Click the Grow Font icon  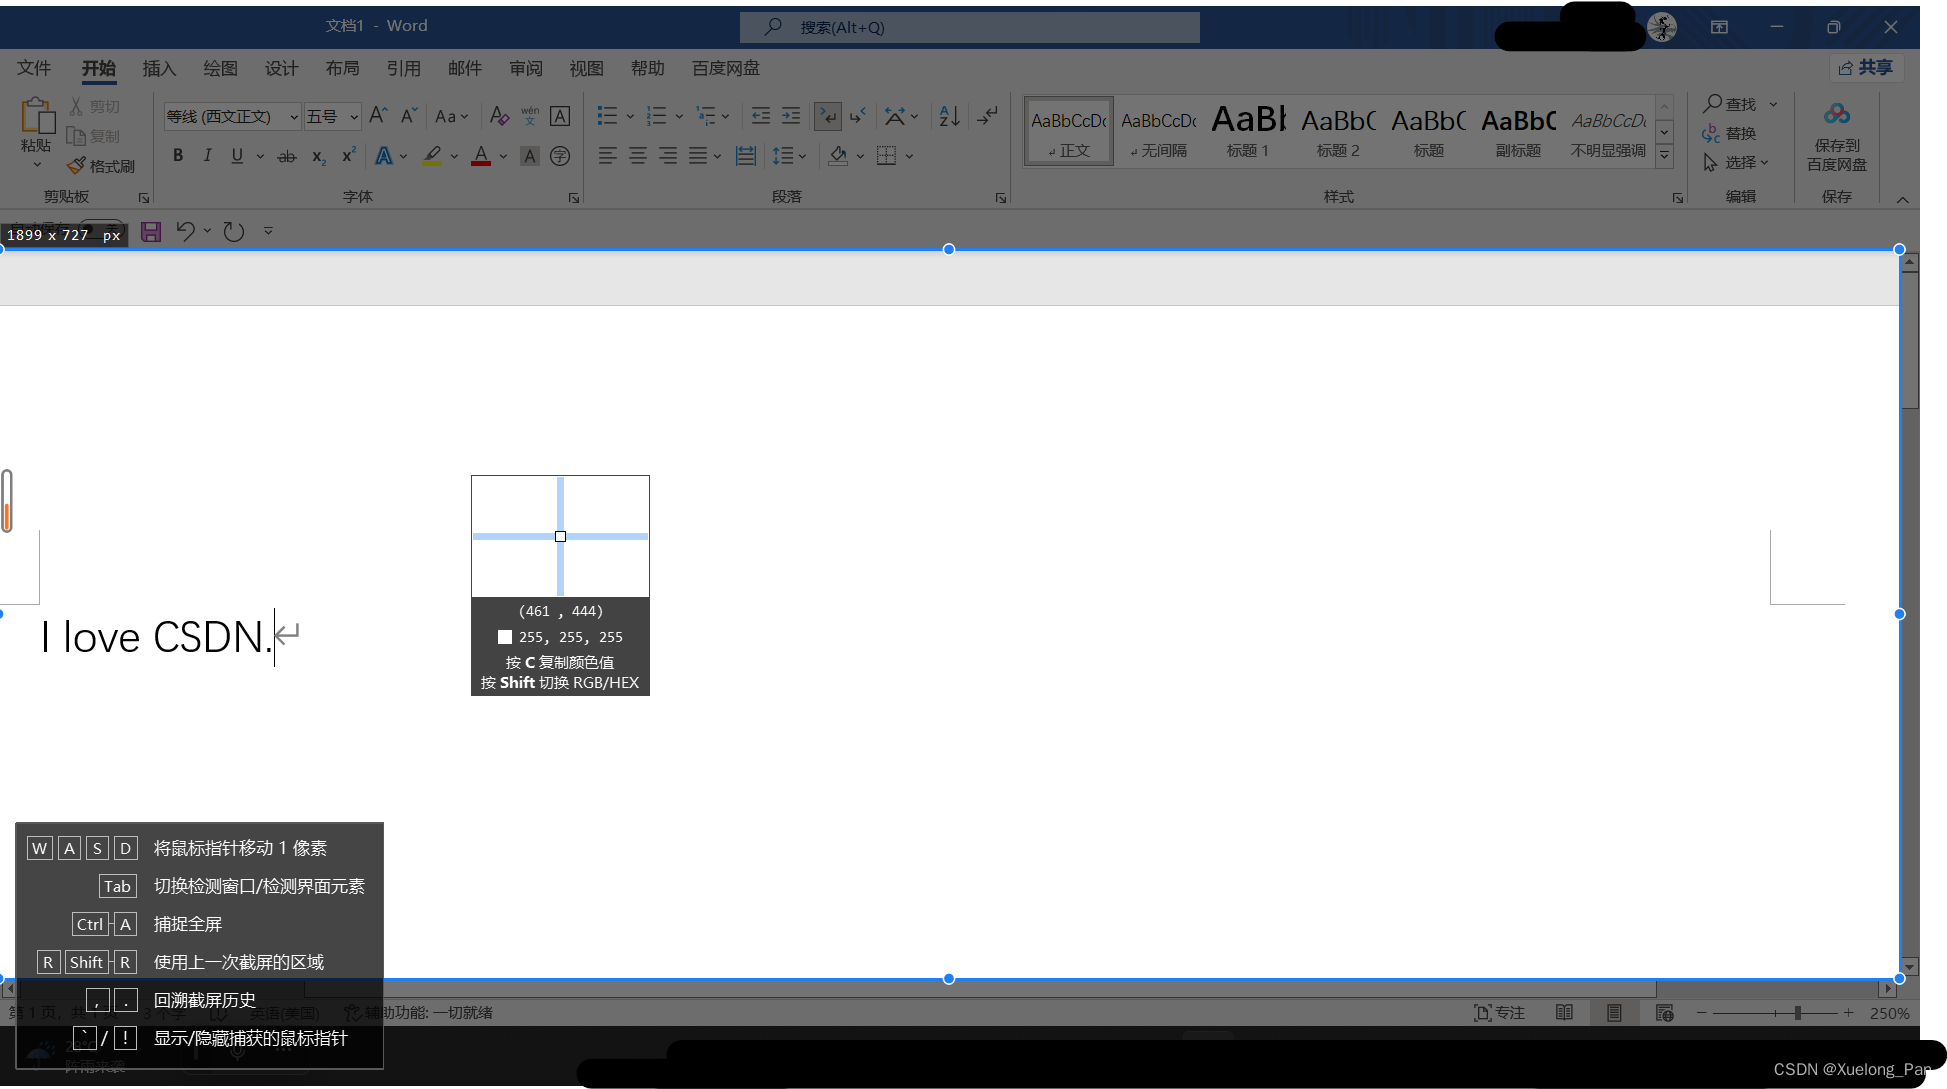coord(378,116)
